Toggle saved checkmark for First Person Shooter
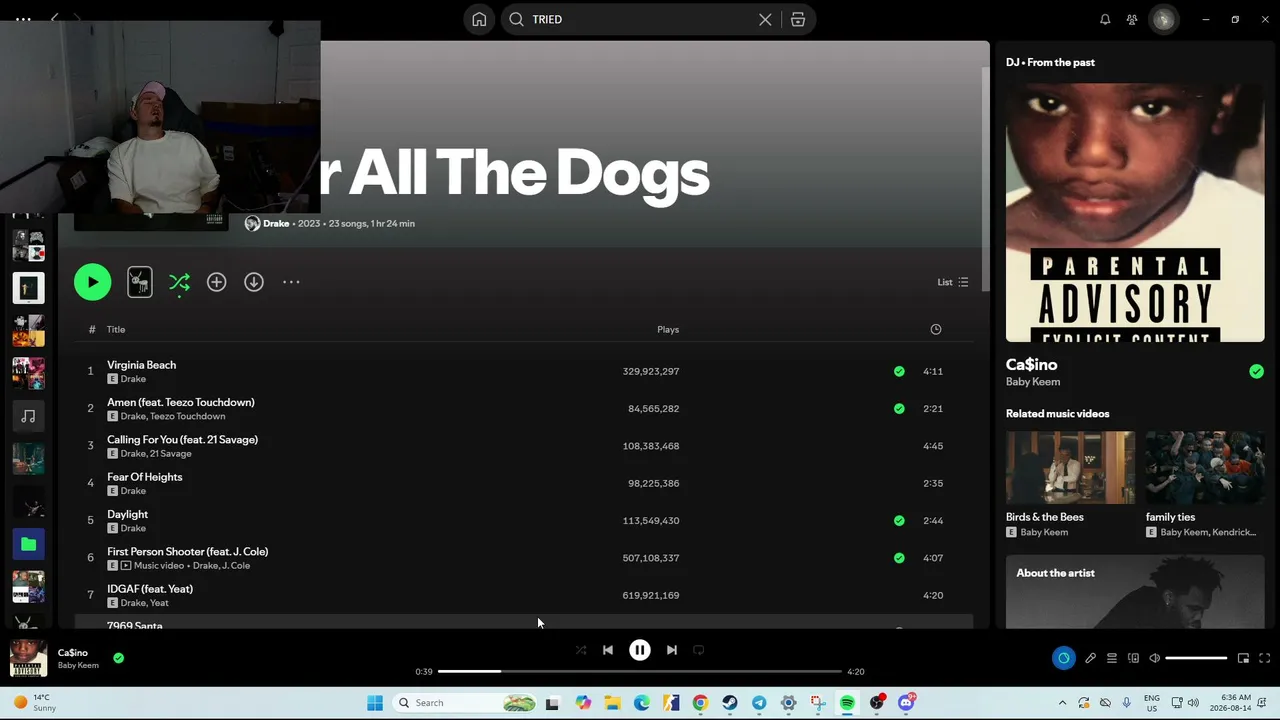Image resolution: width=1280 pixels, height=720 pixels. pos(899,558)
